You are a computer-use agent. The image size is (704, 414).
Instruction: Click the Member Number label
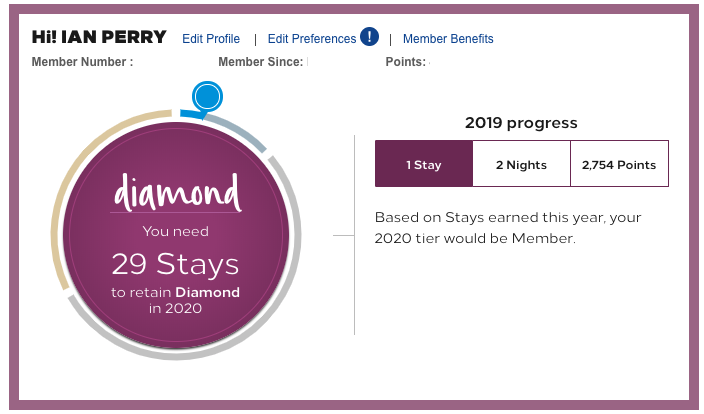coord(82,62)
